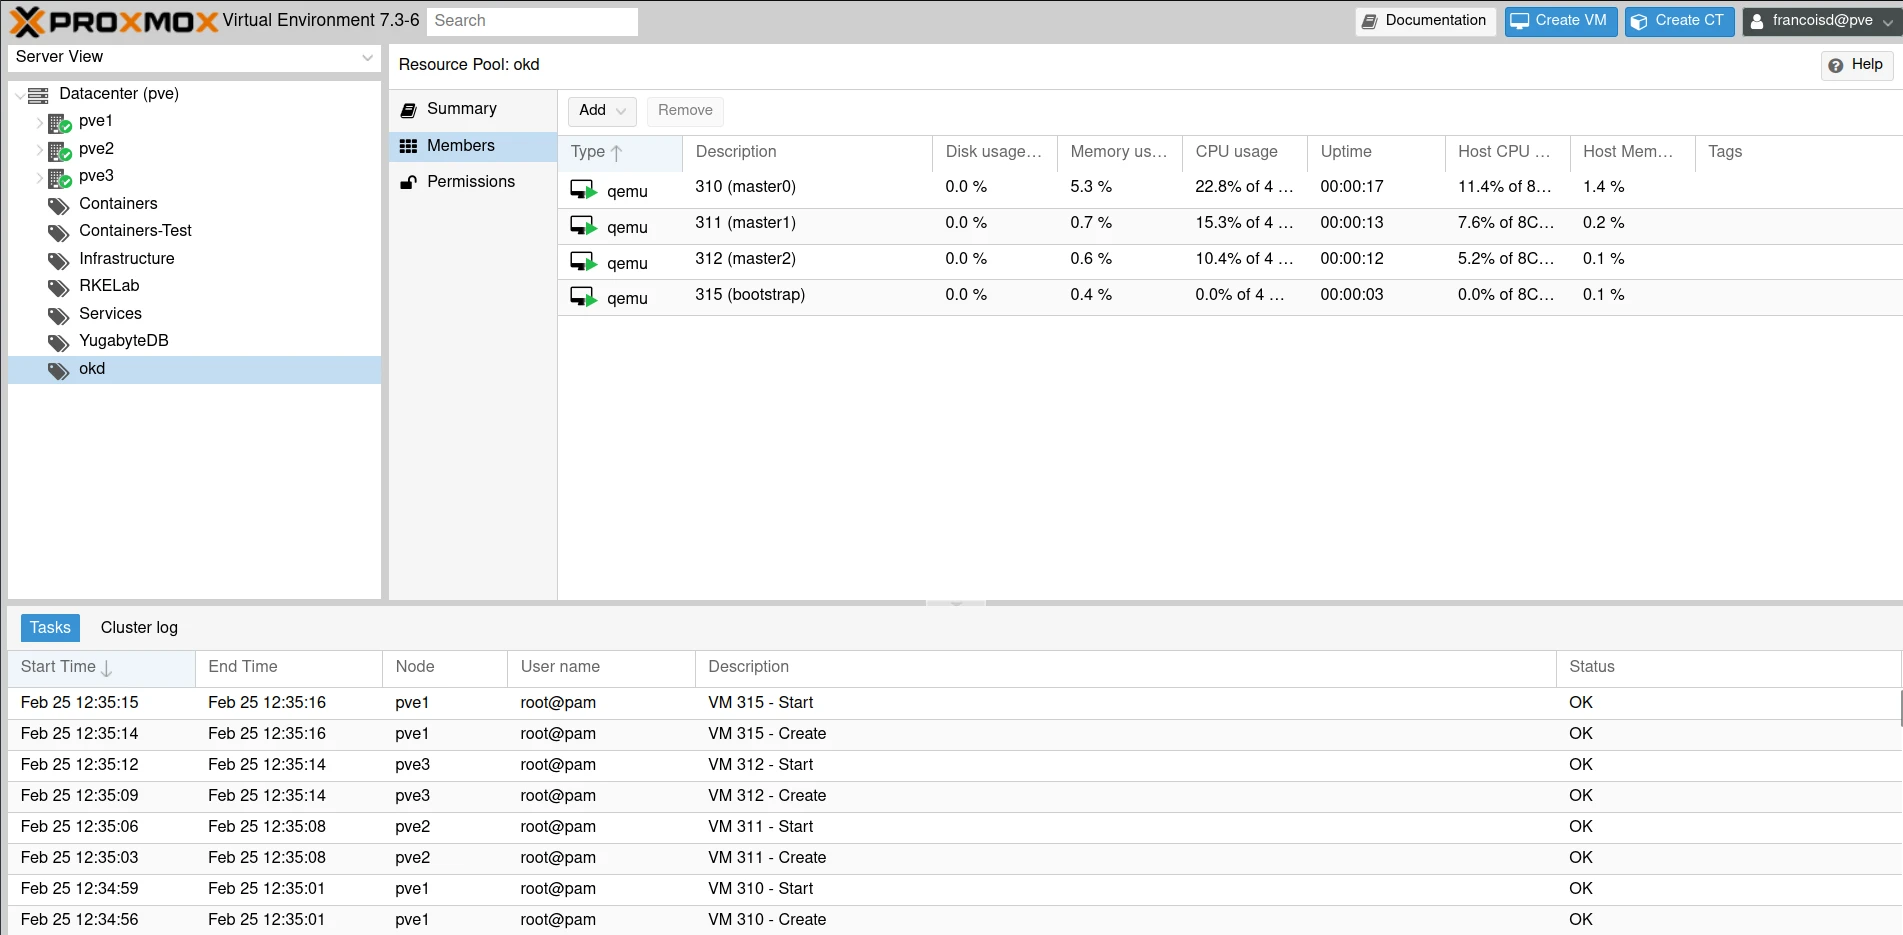
Task: Click the CPU usage column header
Action: [x=1245, y=152]
